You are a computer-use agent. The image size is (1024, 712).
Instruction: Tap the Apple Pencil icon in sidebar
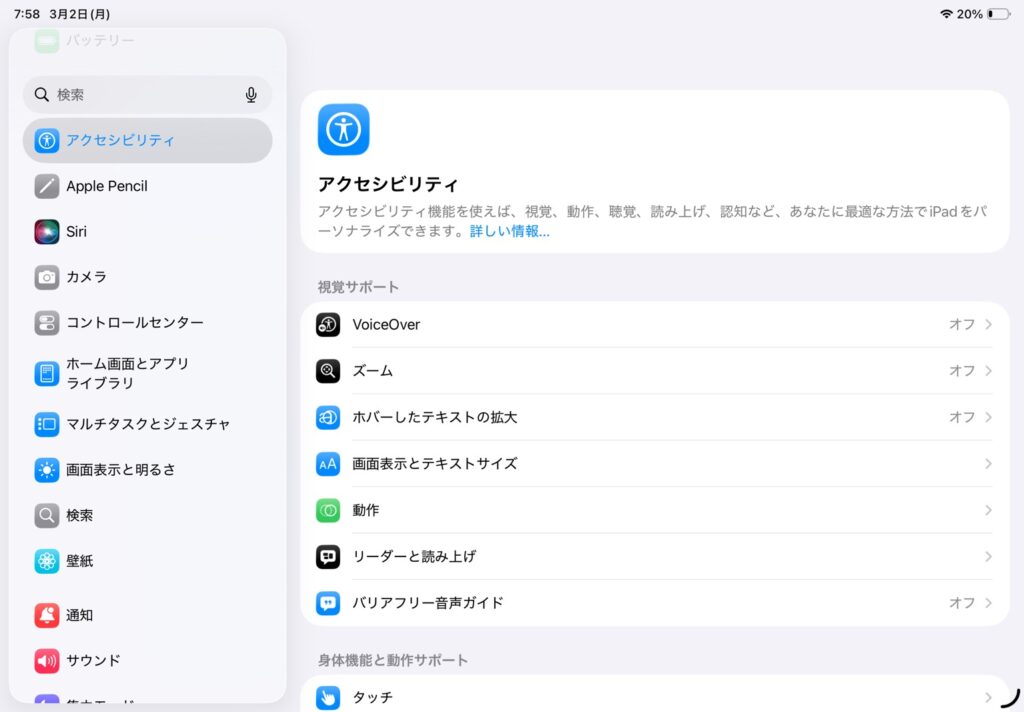point(47,186)
